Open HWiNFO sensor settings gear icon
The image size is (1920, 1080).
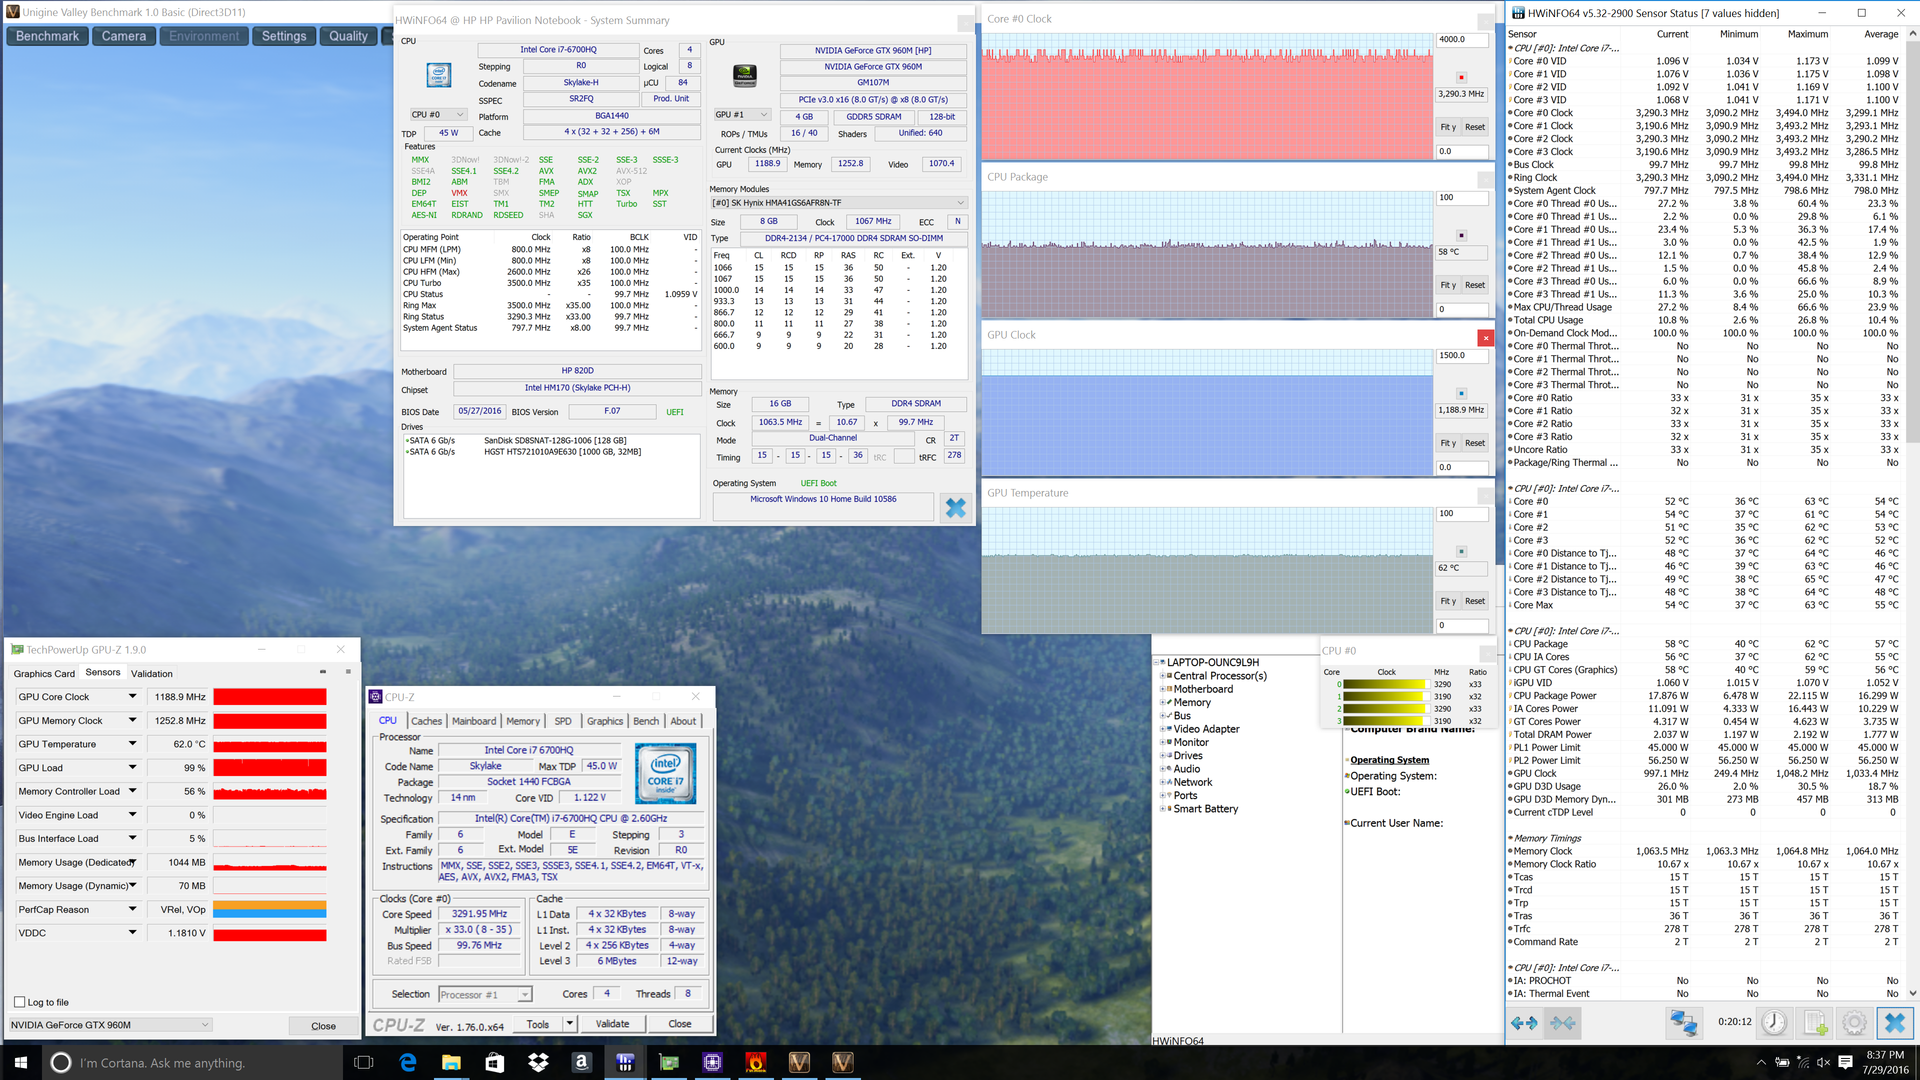(1854, 1022)
